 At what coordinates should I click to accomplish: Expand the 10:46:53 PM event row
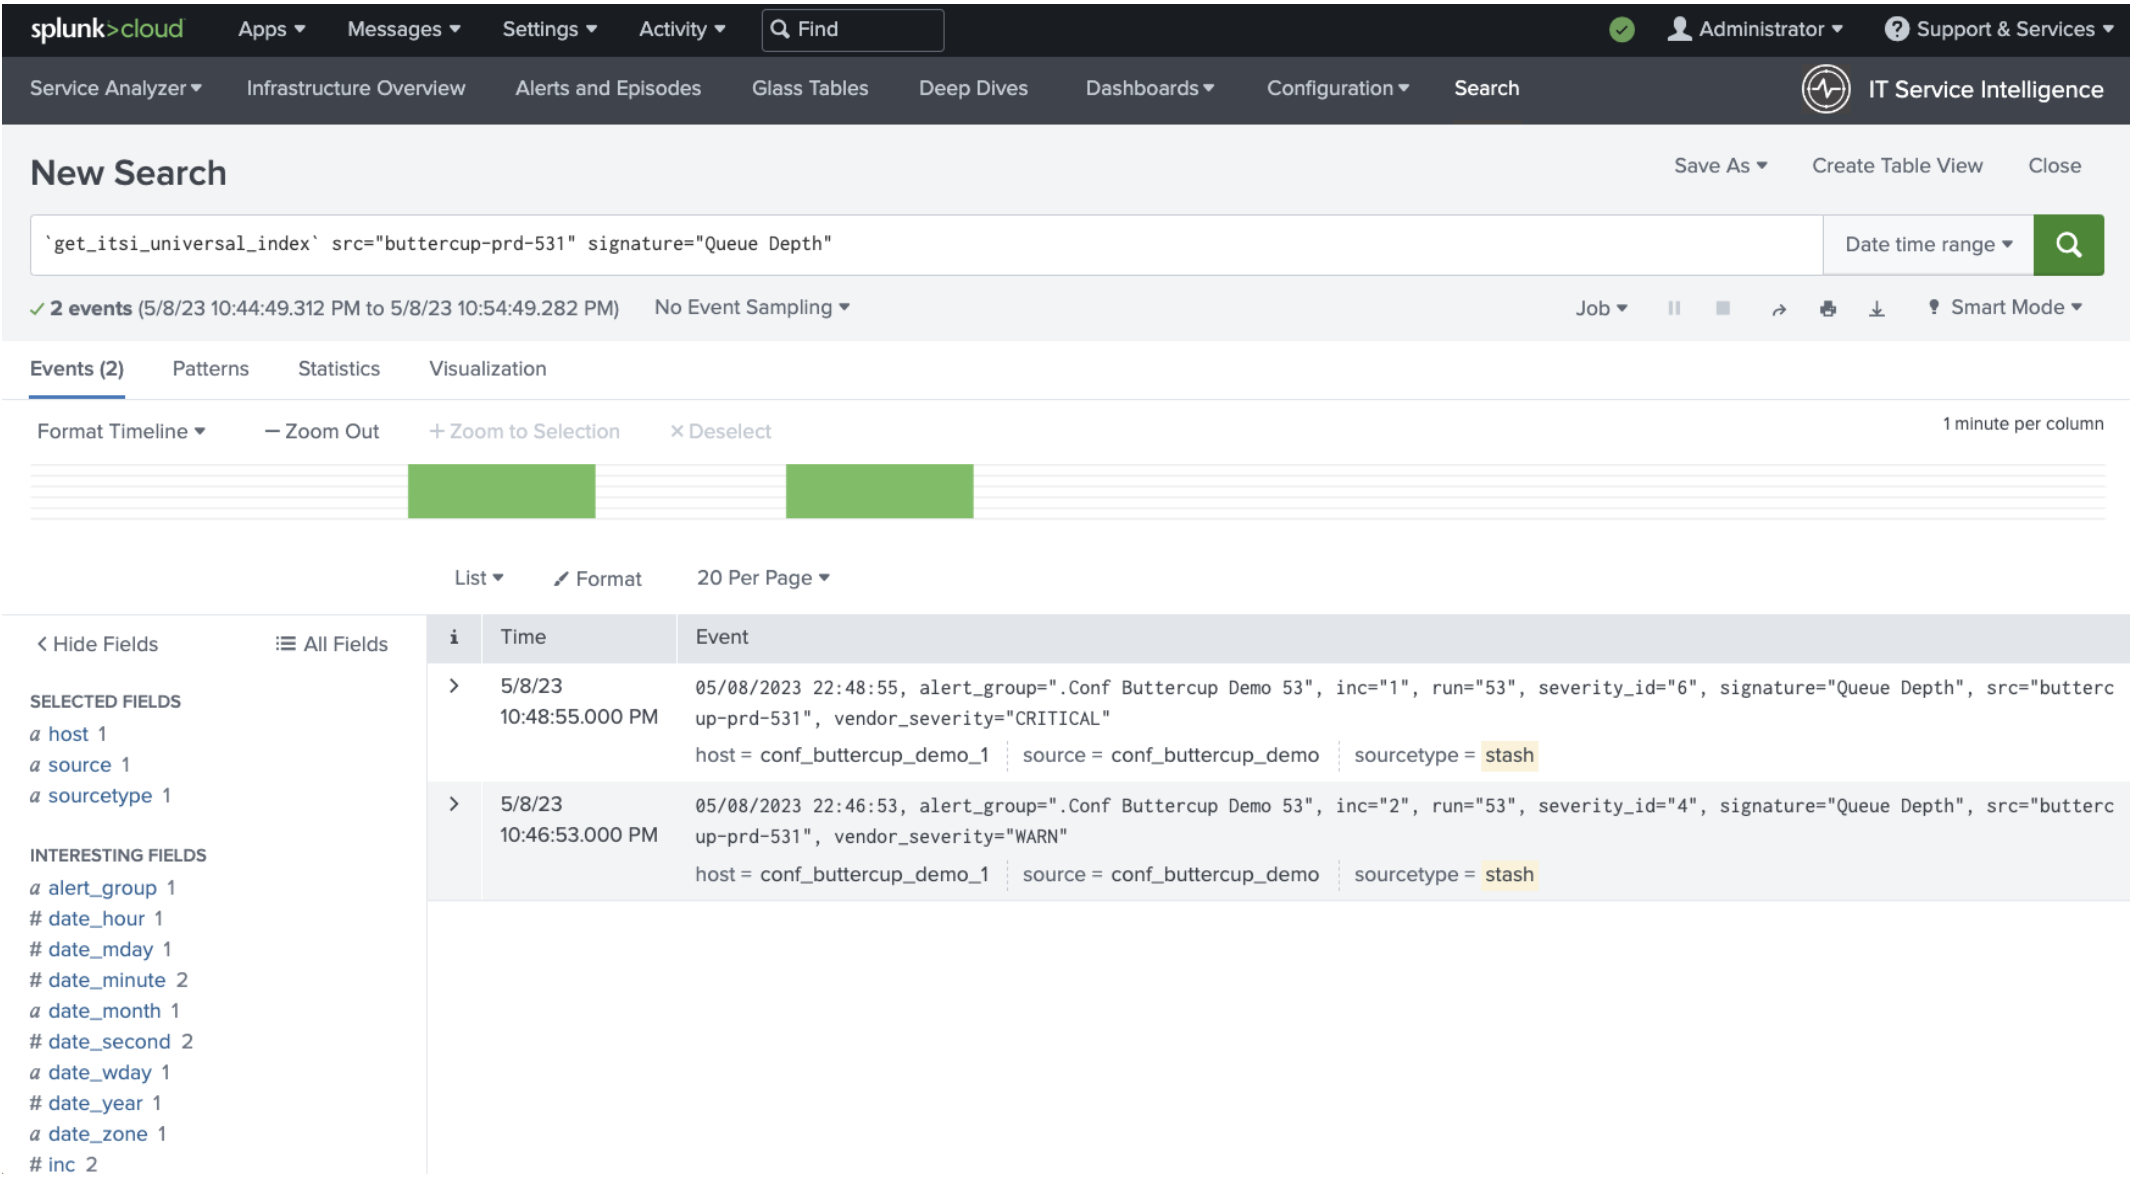(x=454, y=804)
